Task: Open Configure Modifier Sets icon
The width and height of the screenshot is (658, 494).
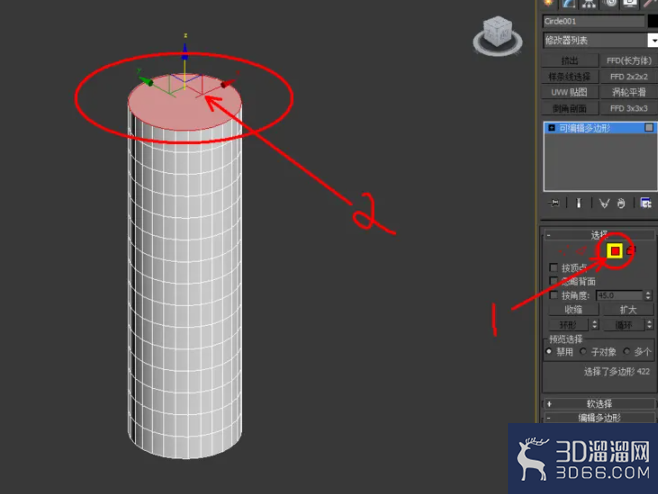Action: 645,204
